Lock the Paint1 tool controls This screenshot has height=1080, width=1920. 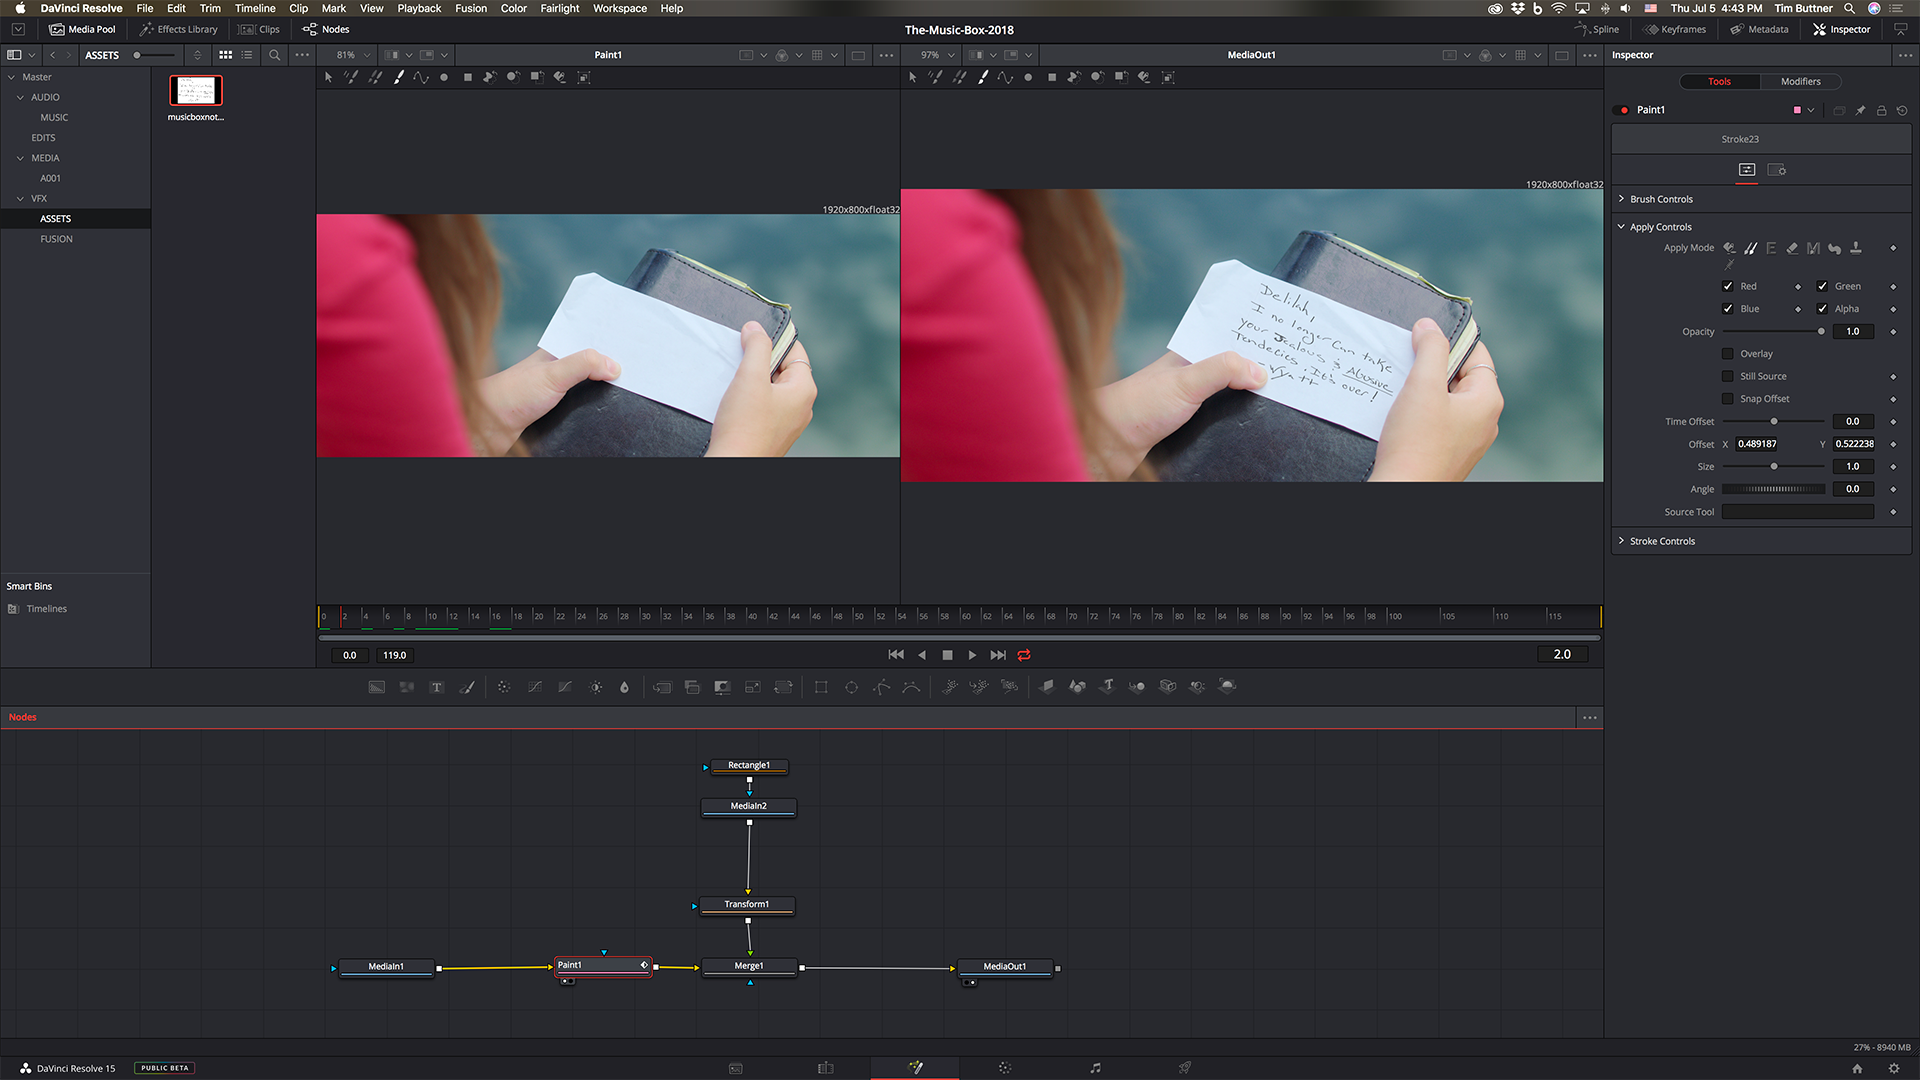[1881, 110]
